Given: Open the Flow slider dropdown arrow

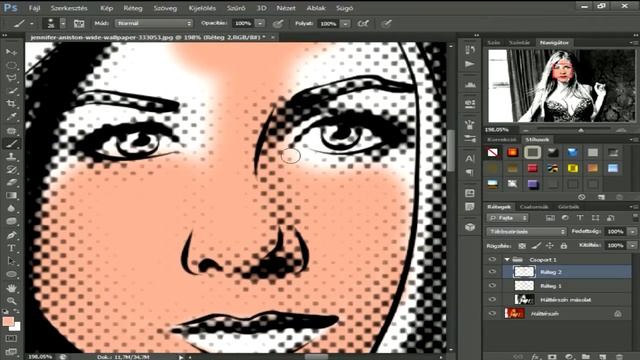Looking at the screenshot, I should 345,24.
